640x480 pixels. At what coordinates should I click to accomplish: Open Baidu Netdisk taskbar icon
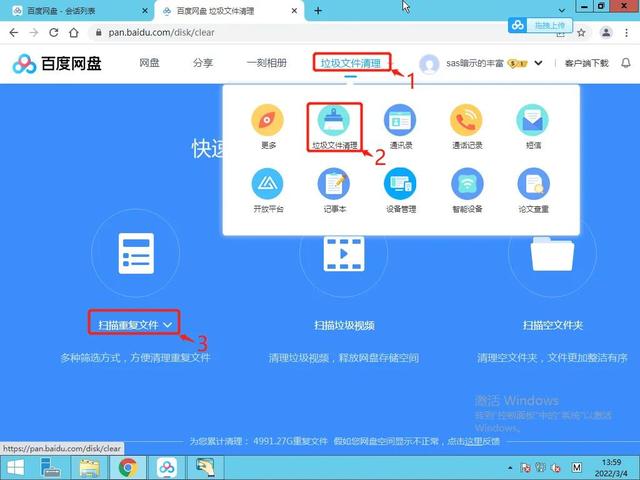[167, 468]
